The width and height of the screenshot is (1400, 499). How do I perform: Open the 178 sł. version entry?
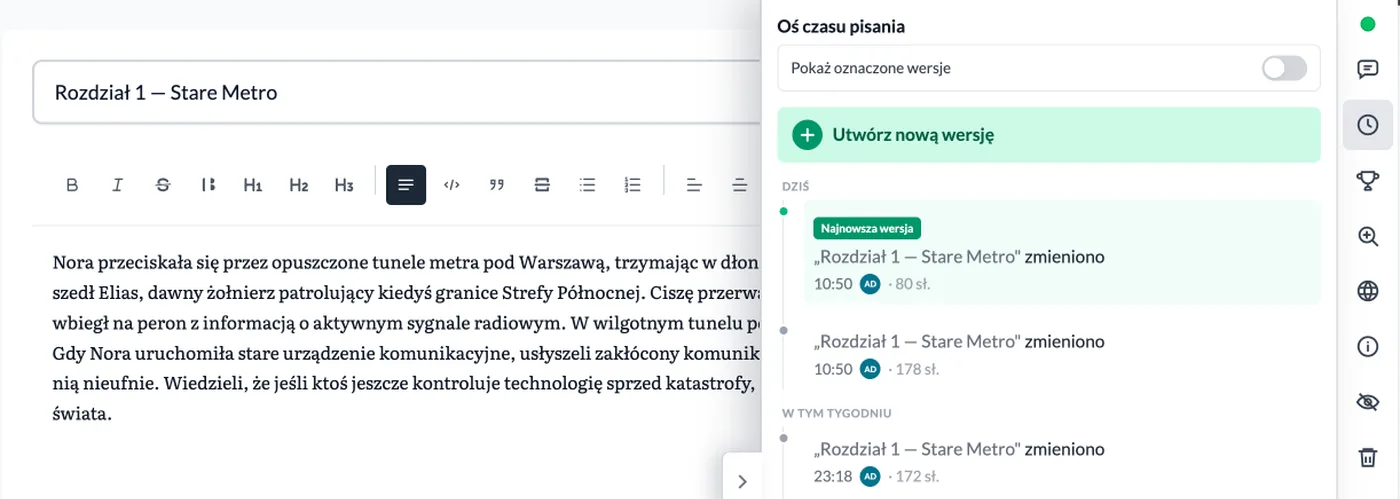coord(1062,355)
